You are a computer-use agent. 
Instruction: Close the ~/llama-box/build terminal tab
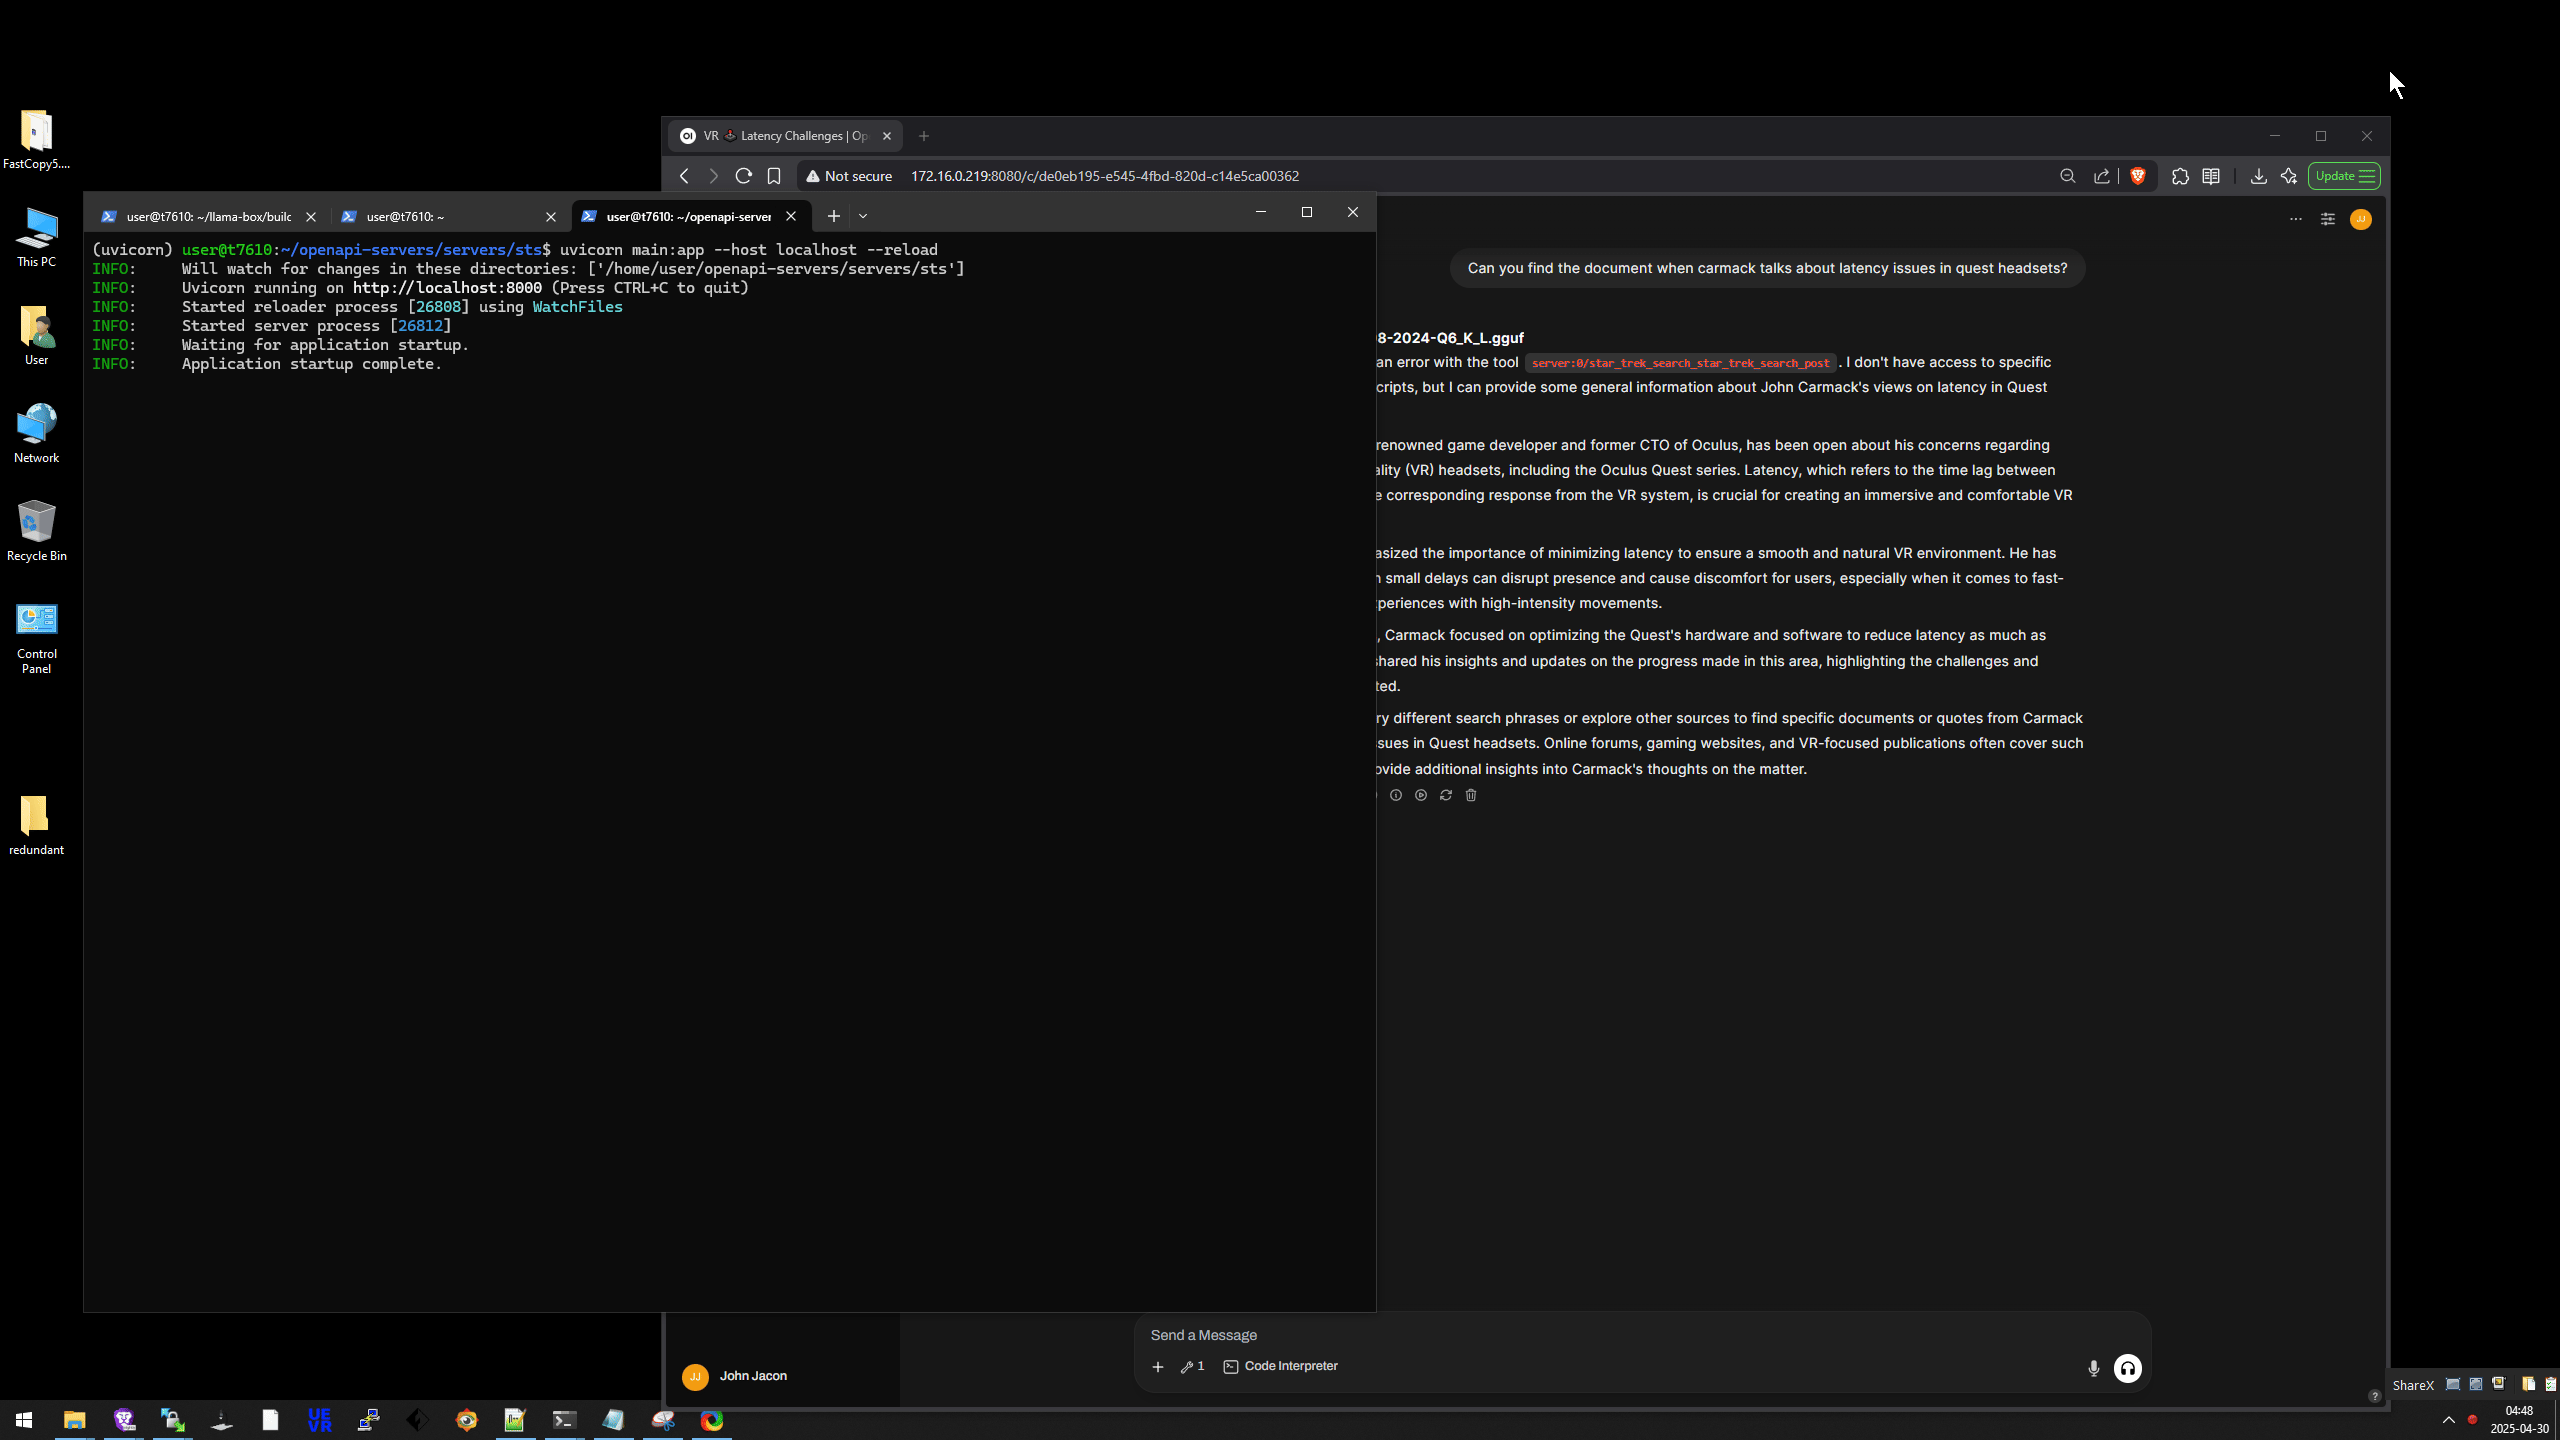[x=311, y=217]
